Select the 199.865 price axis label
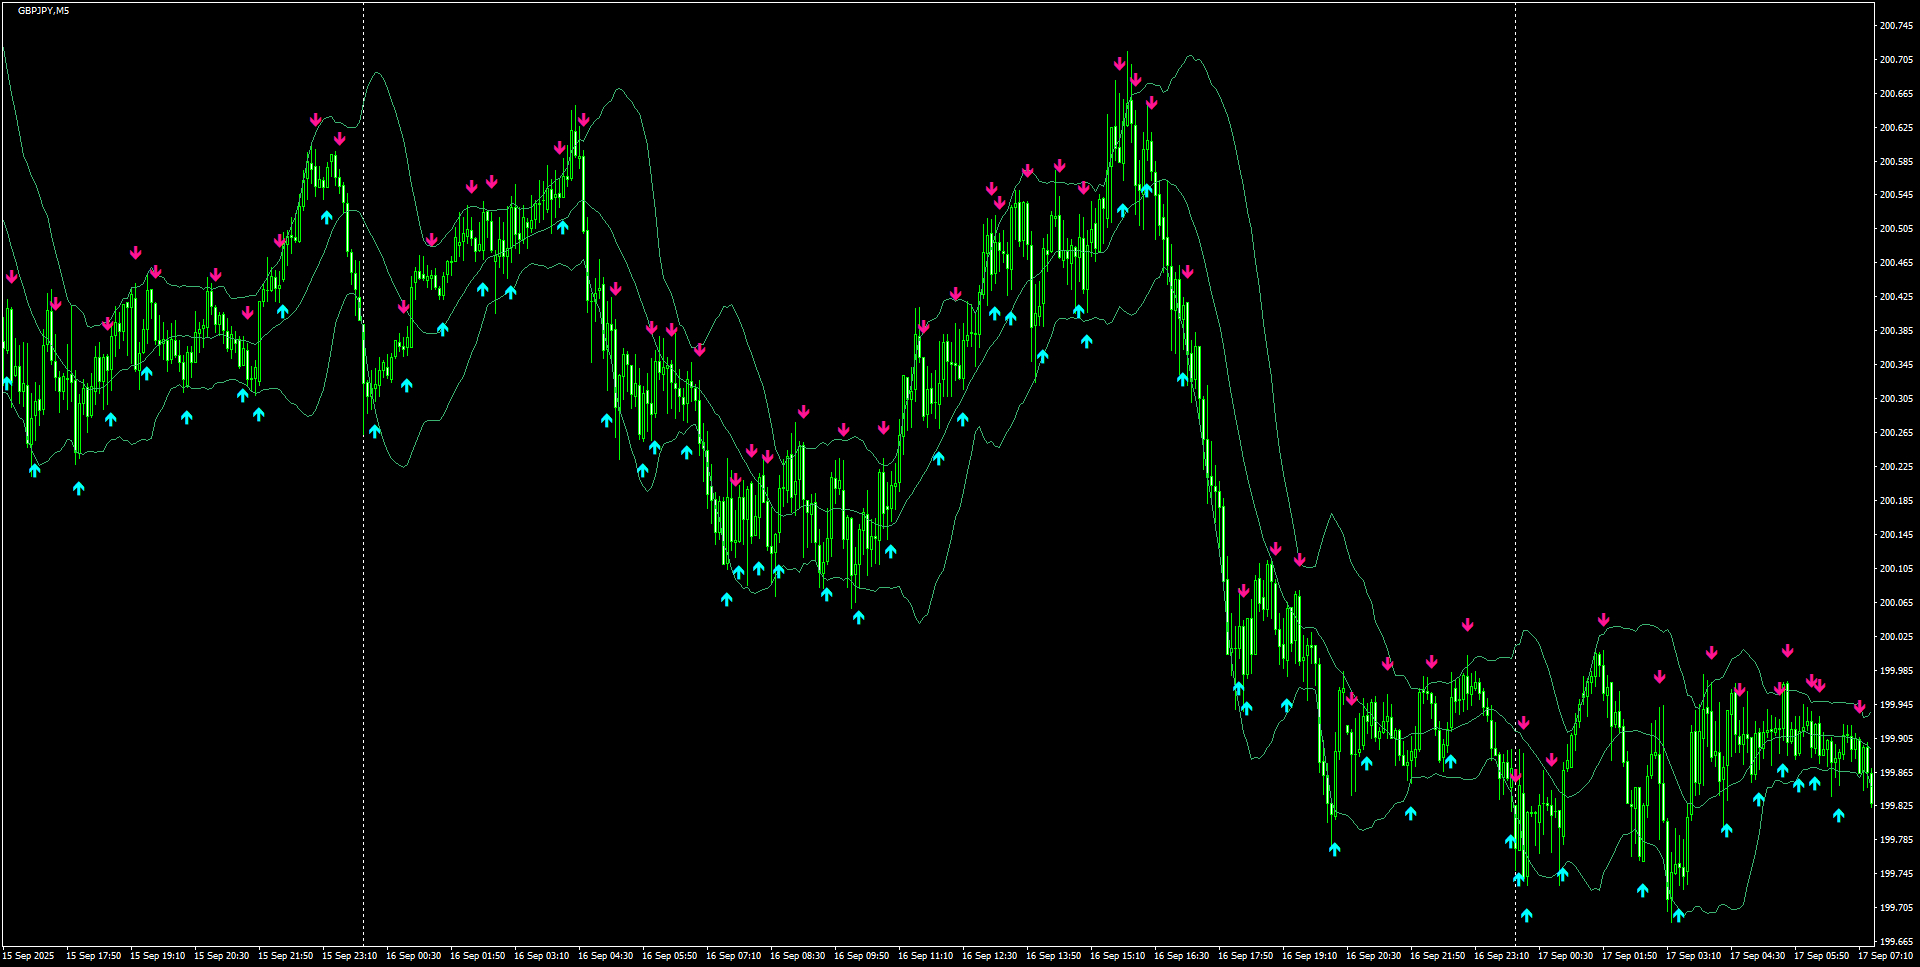Viewport: 1920px width, 967px height. [x=1896, y=773]
